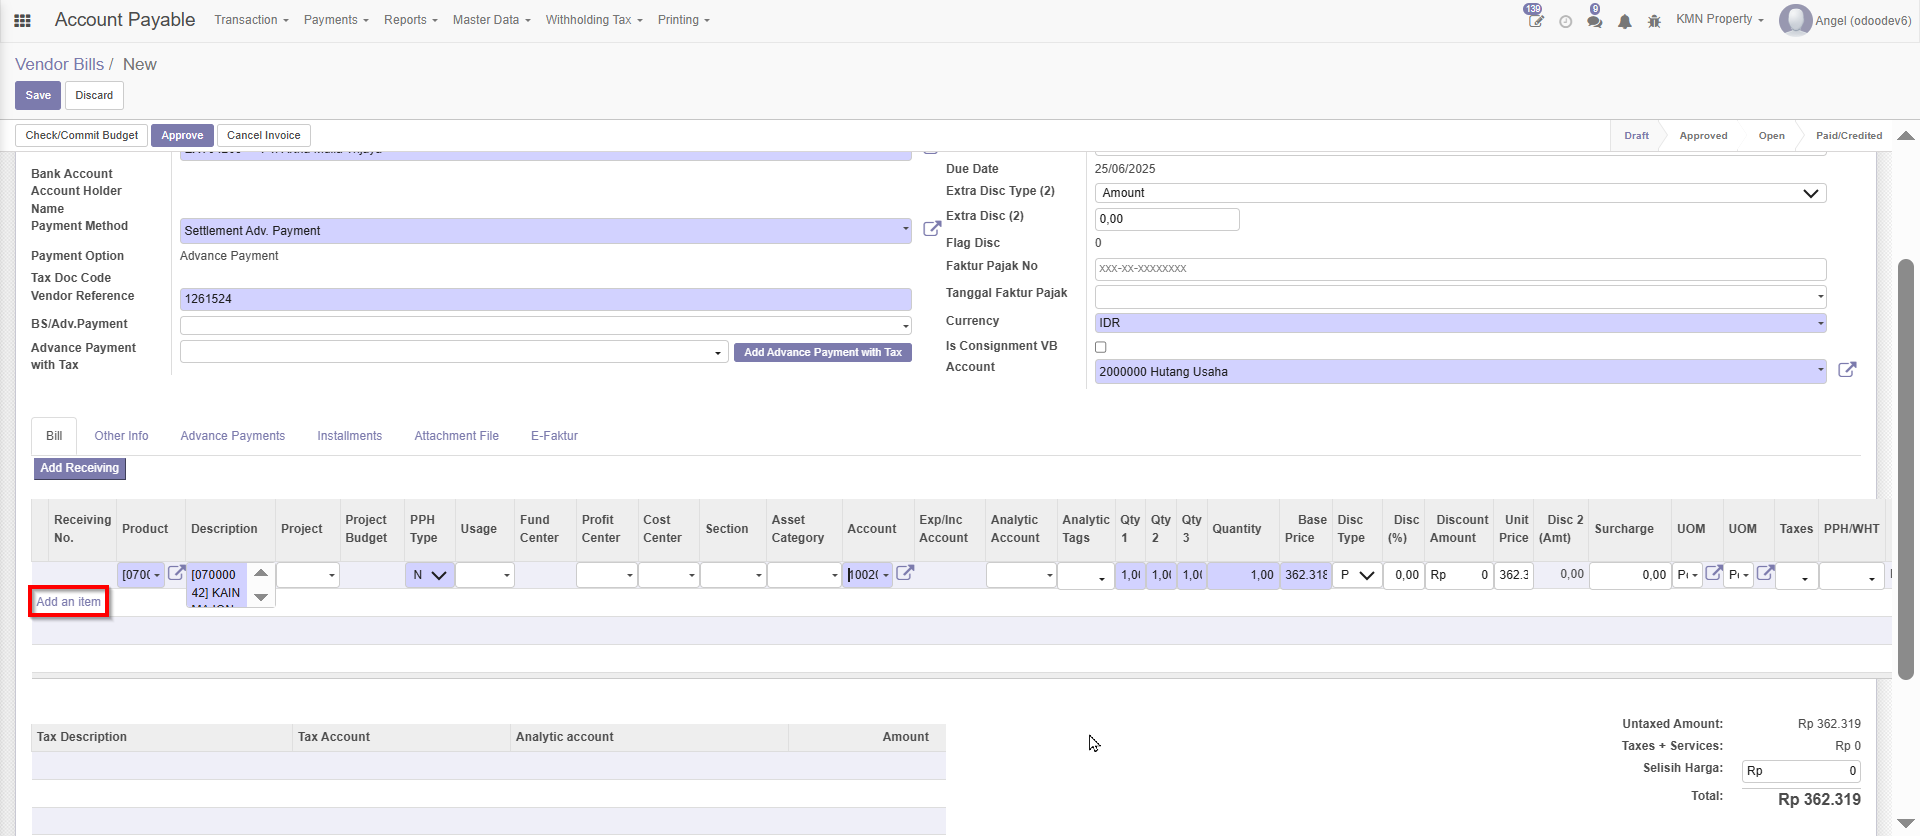Open the debug bug icon
The height and width of the screenshot is (836, 1920).
1654,21
